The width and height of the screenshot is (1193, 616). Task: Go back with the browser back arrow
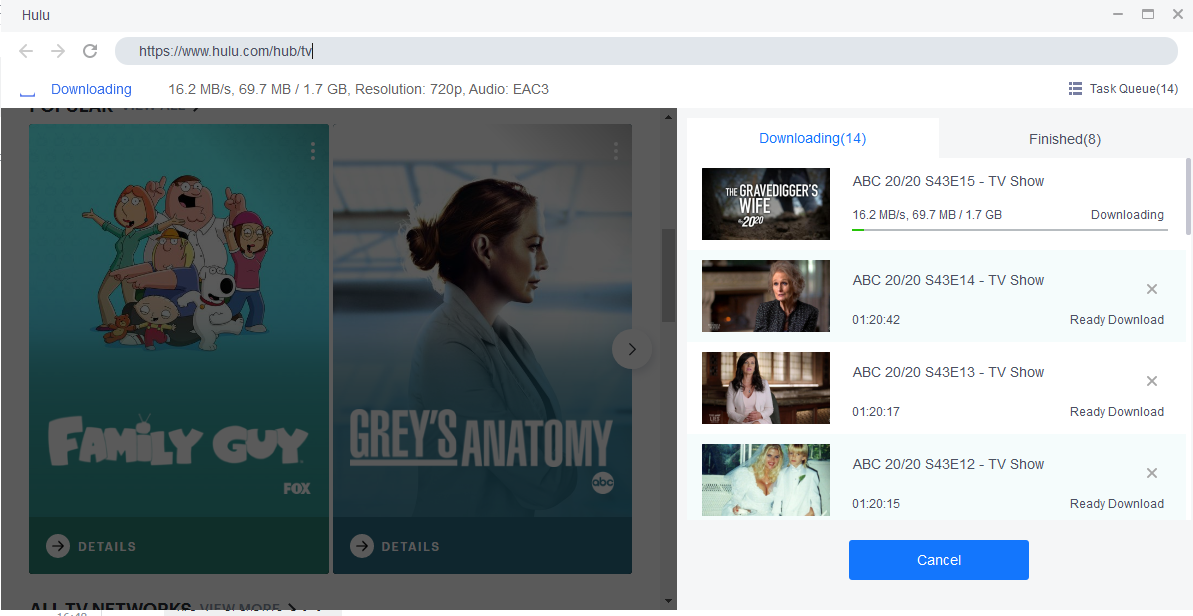26,51
